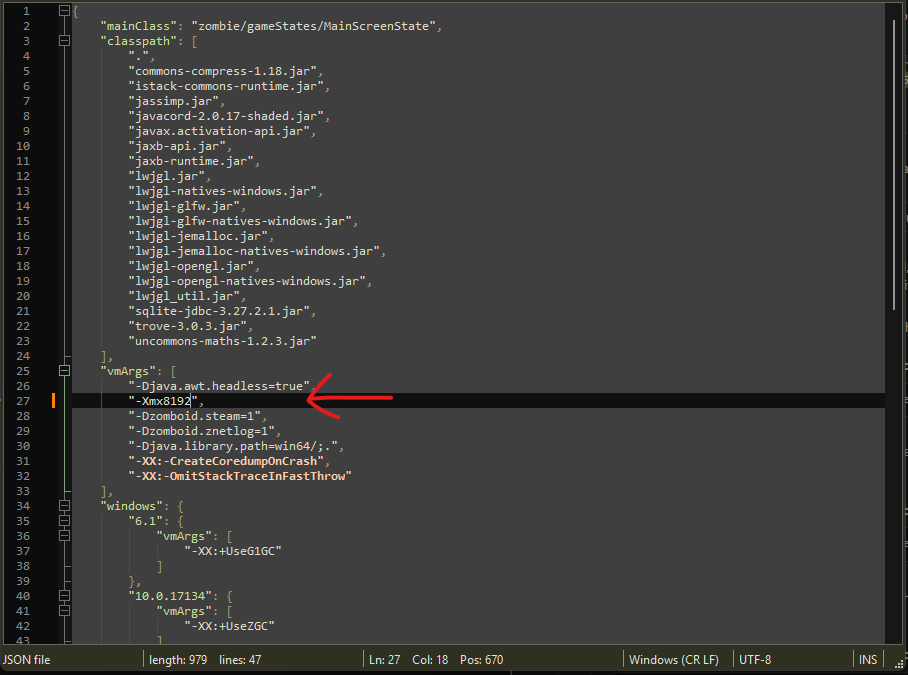Click "sqlite-jdbc-3.27.2.1.jar" entry
This screenshot has width=908, height=675.
219,311
